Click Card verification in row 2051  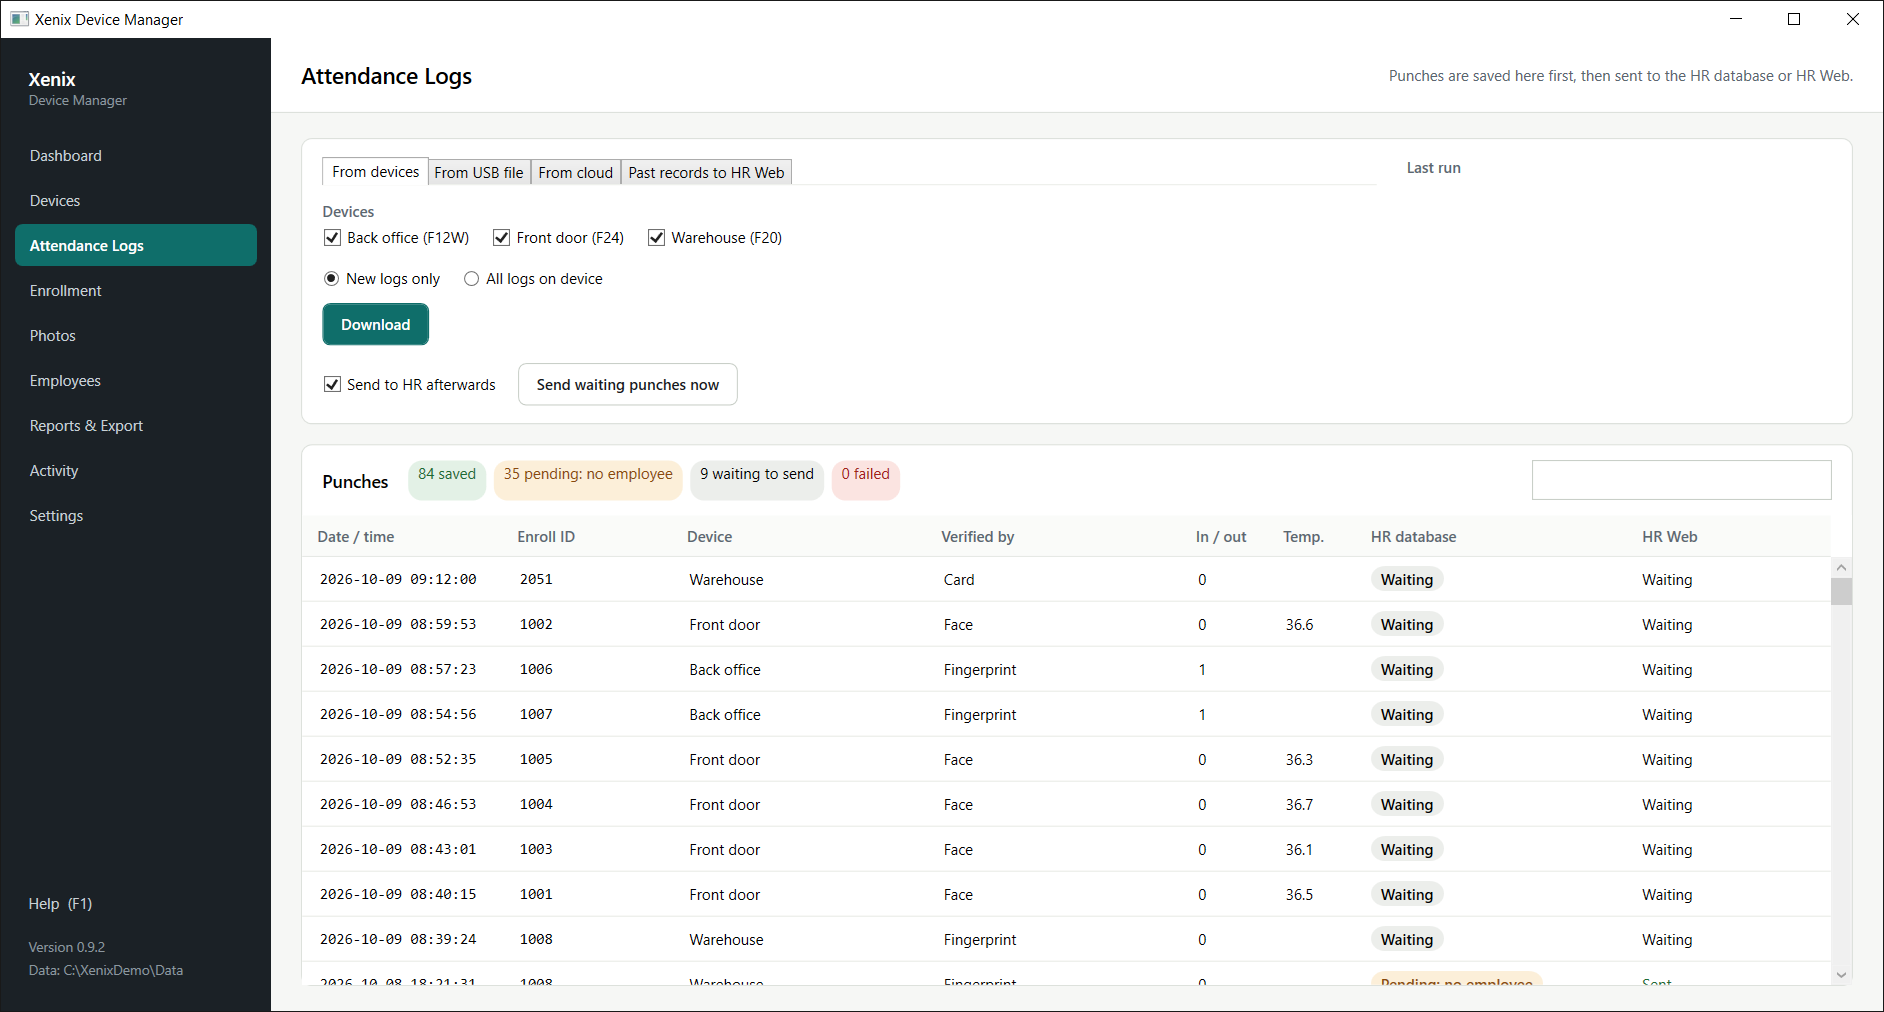coord(959,580)
